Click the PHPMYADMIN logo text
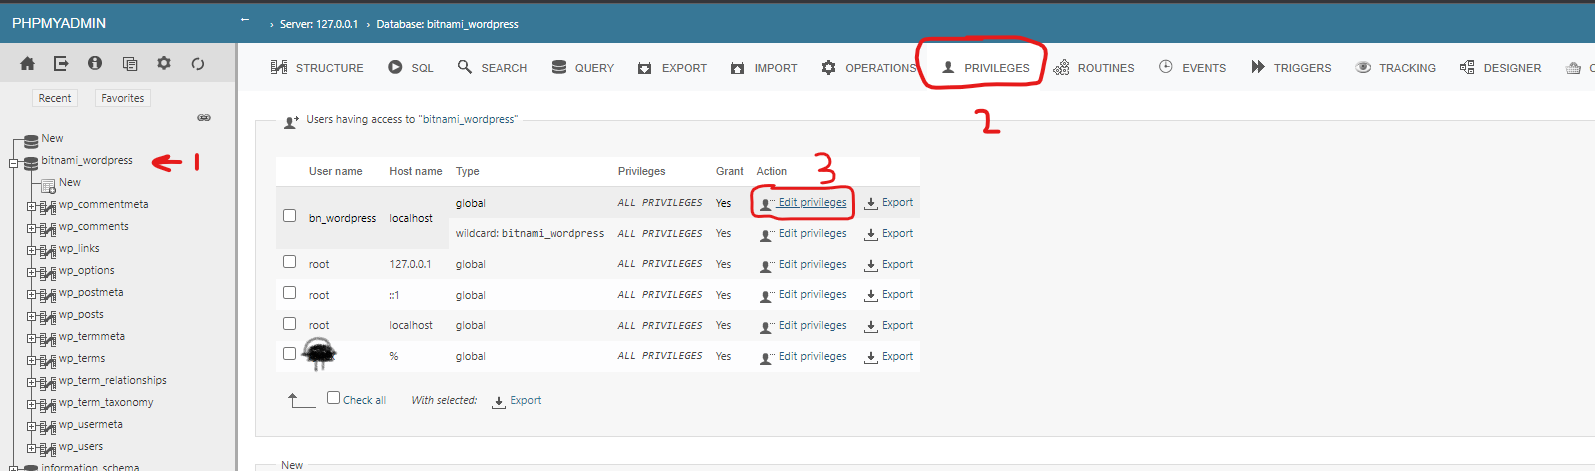The height and width of the screenshot is (471, 1595). click(x=59, y=23)
